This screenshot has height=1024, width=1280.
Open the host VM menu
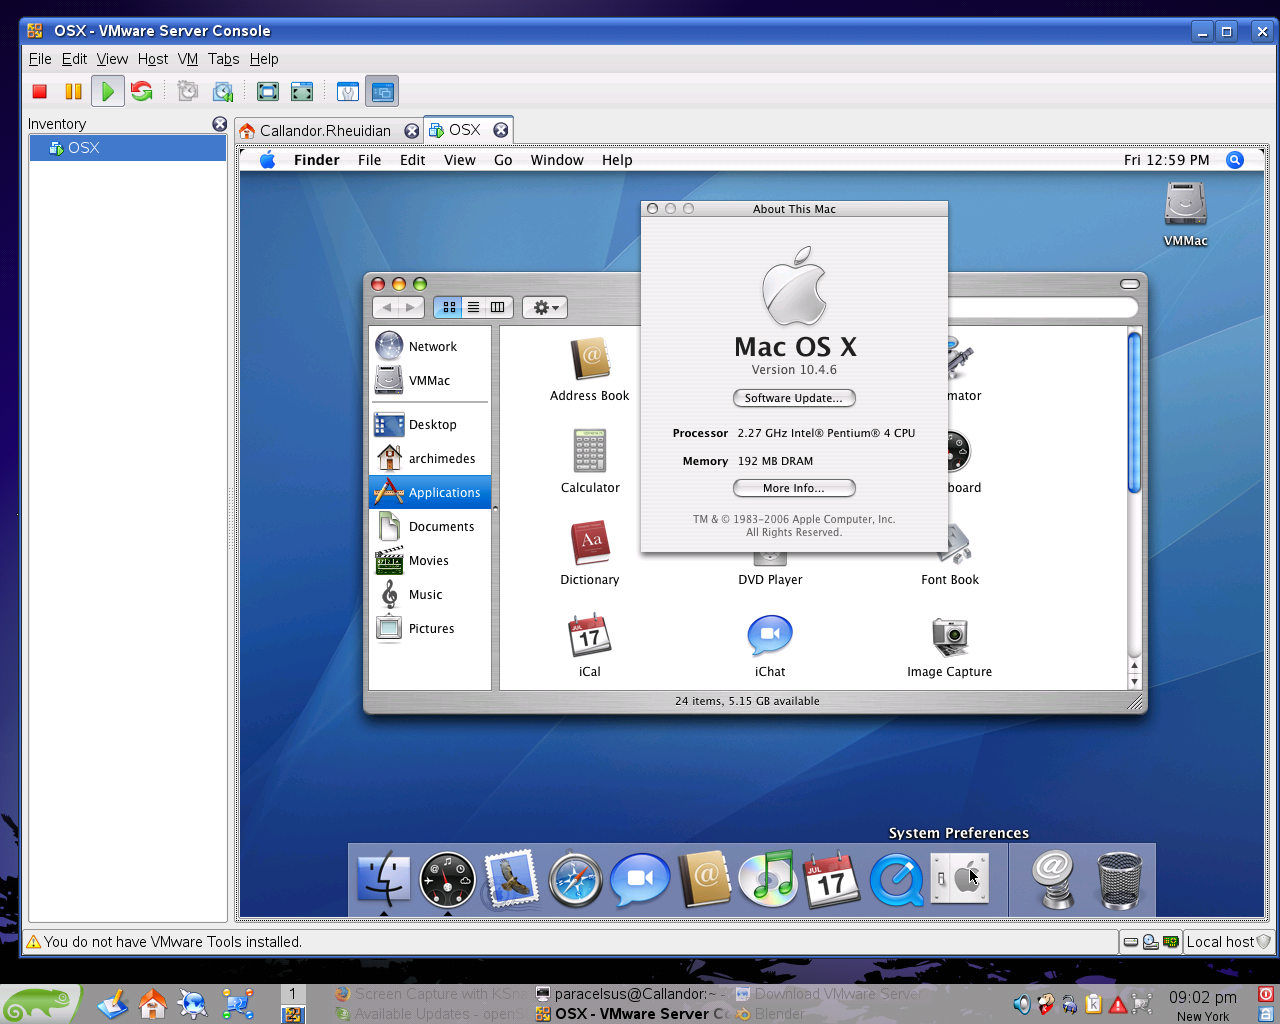(188, 59)
